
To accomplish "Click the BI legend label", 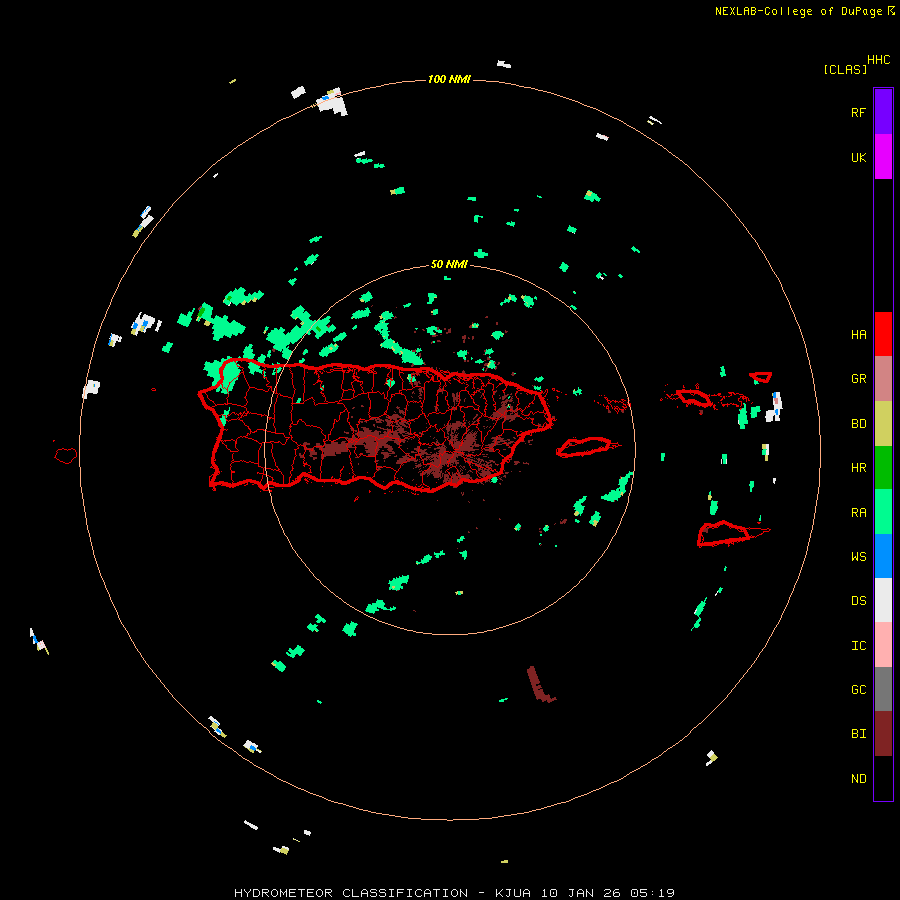I will (x=858, y=734).
